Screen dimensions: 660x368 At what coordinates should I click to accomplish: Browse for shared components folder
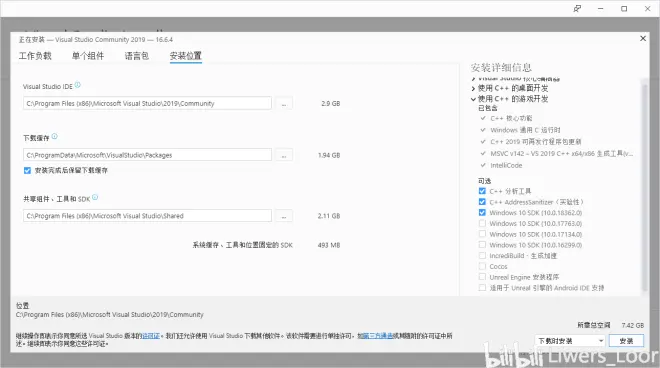pos(284,216)
